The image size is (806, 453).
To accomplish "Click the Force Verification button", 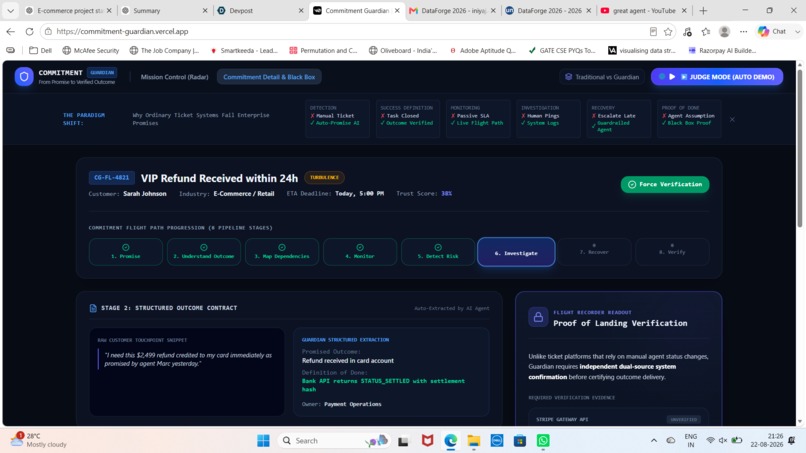I will click(x=665, y=185).
